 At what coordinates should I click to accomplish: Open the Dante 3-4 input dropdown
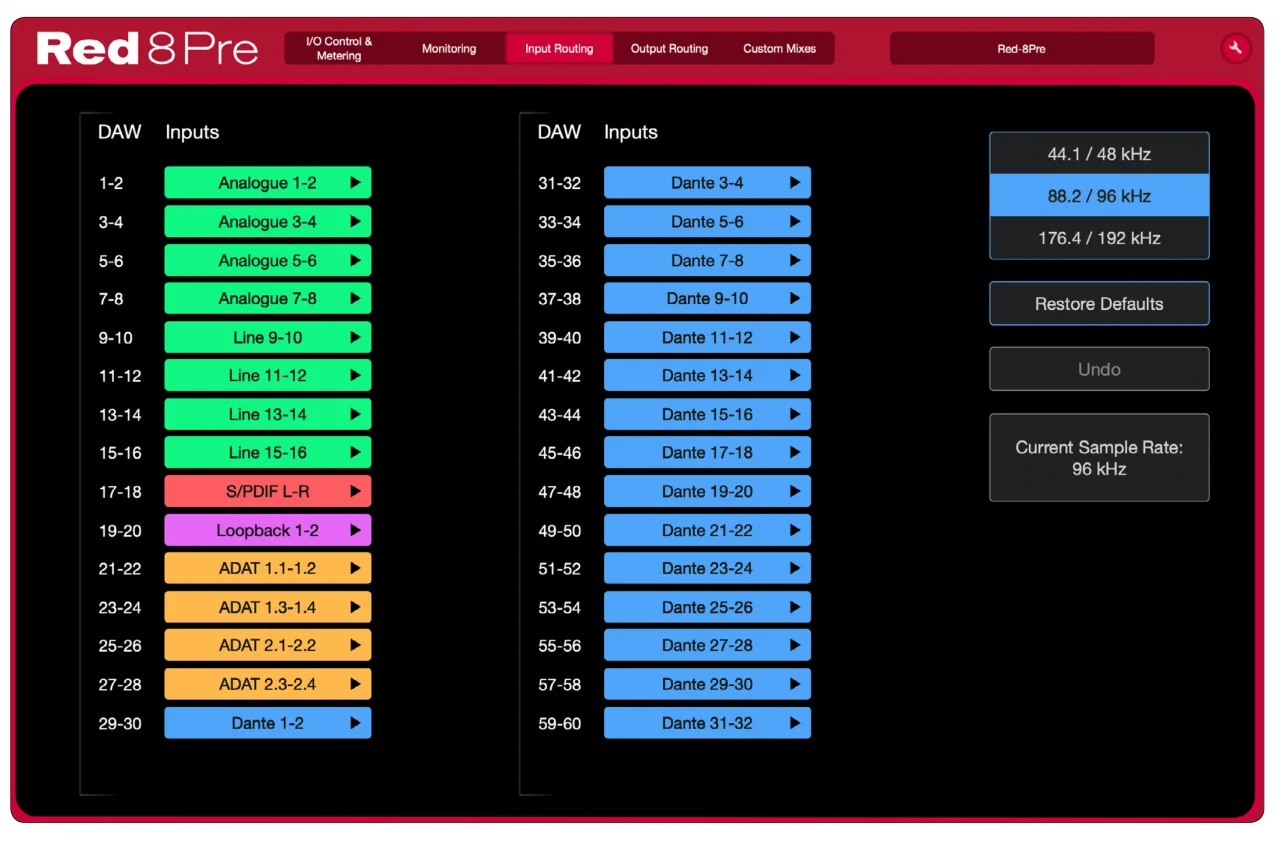point(707,183)
